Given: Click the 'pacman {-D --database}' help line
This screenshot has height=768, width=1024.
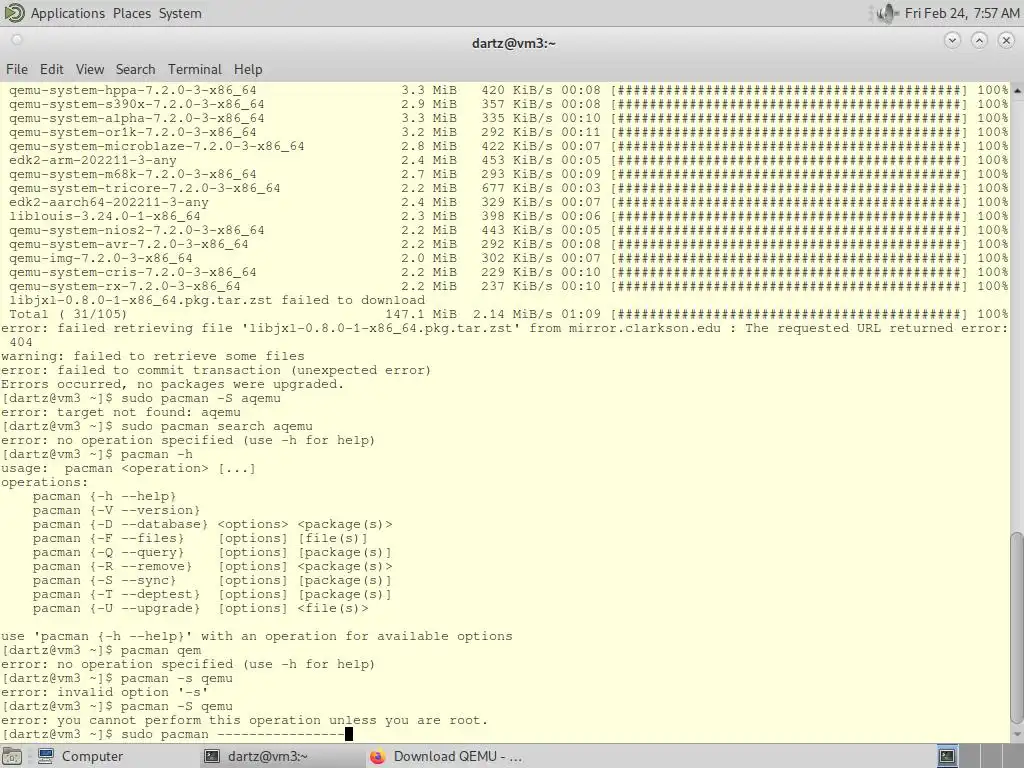Looking at the screenshot, I should [213, 524].
